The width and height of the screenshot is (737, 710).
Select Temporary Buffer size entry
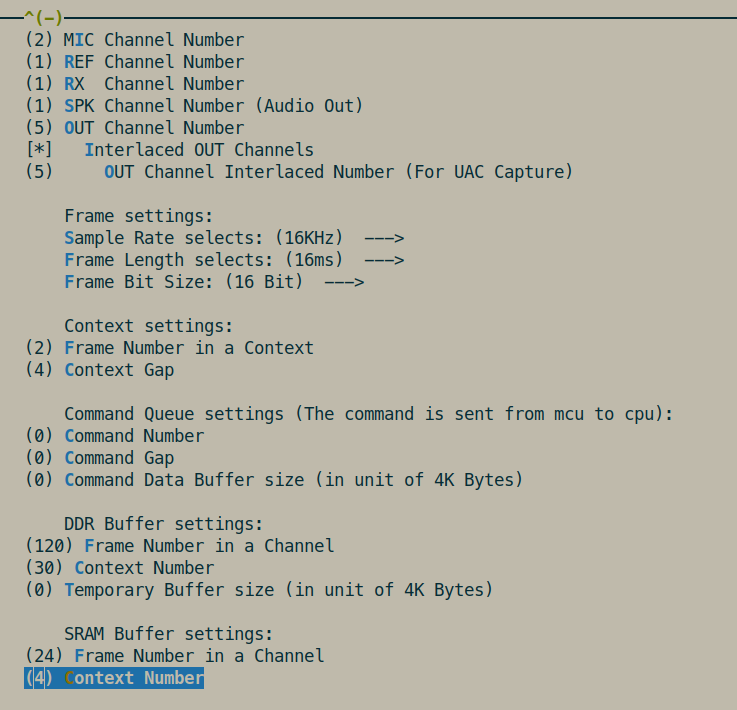pos(259,590)
